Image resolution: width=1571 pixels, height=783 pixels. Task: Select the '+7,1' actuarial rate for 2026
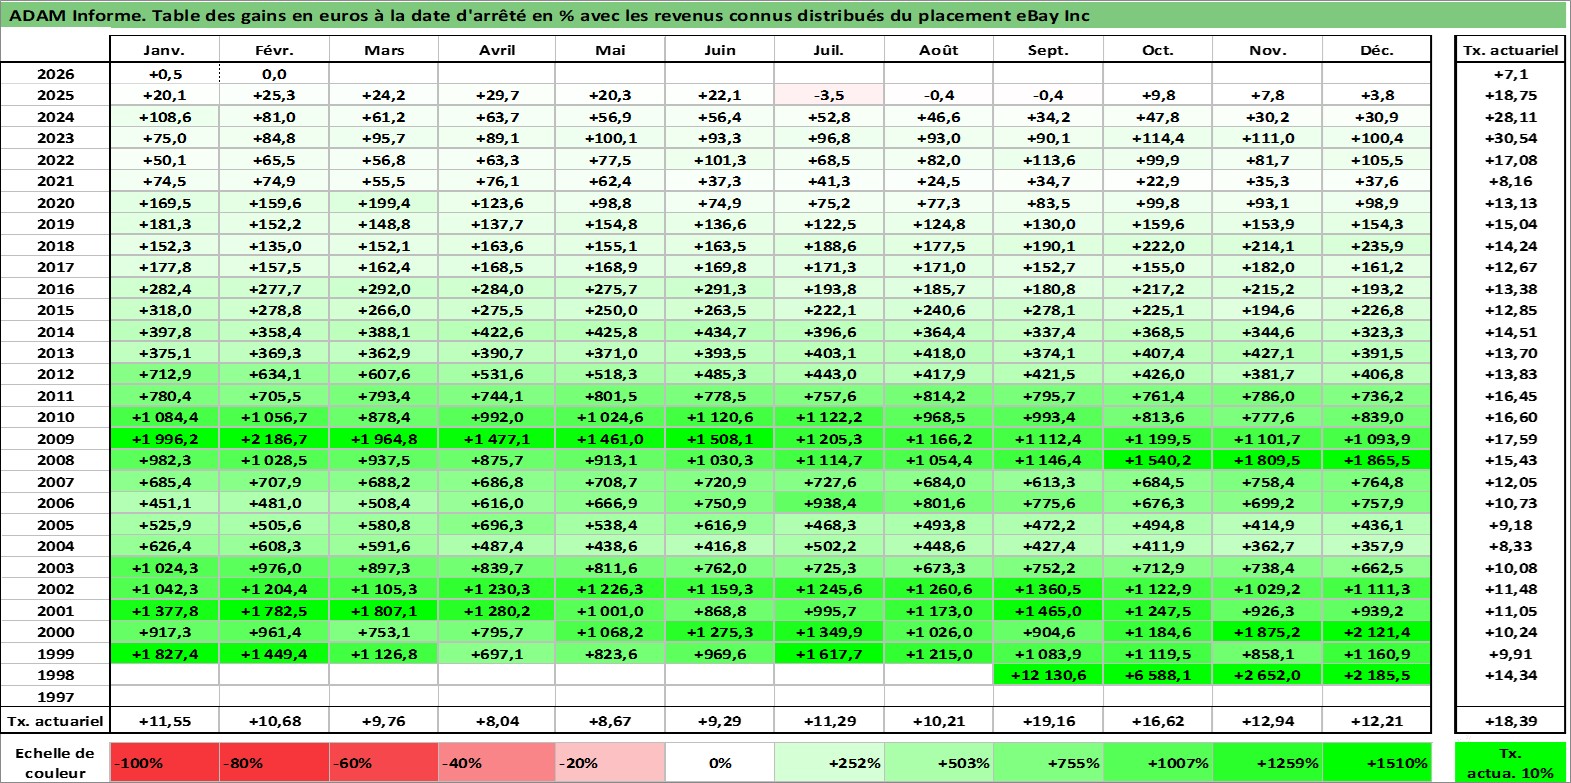1511,74
